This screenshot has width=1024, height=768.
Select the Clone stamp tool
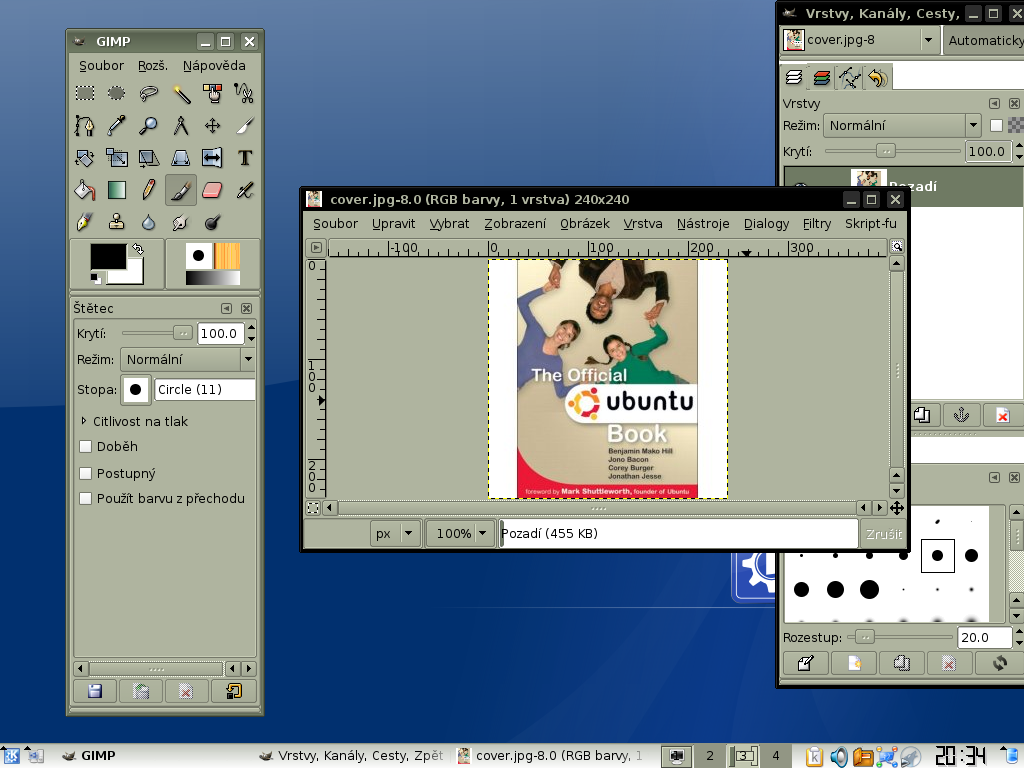tap(117, 222)
